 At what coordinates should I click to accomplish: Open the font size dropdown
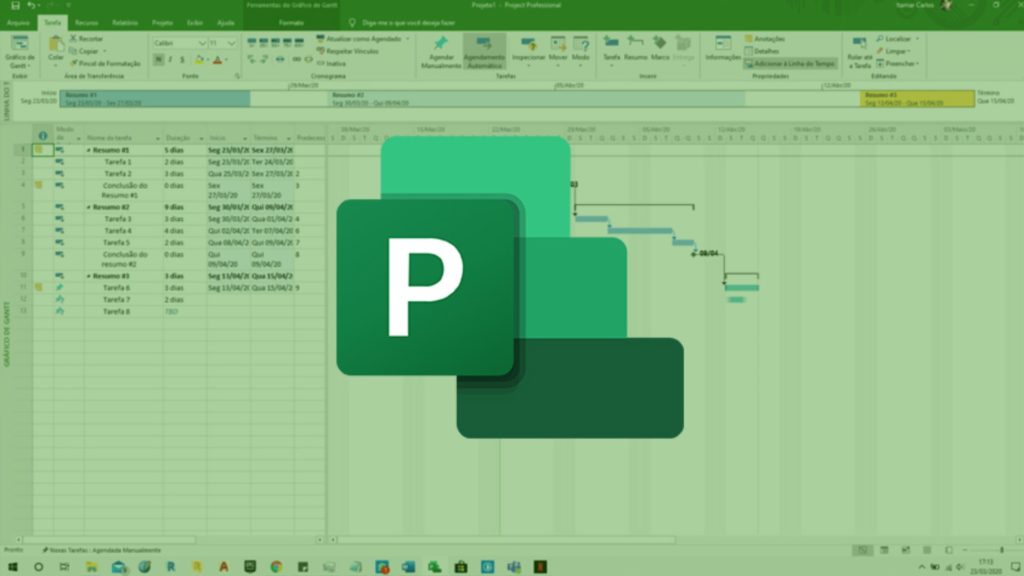(x=231, y=43)
